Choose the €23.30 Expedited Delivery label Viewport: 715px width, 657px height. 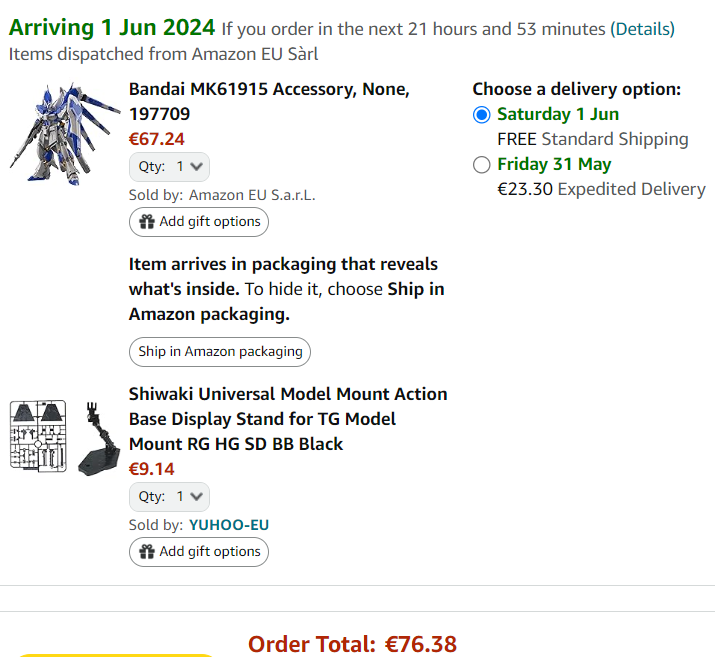coord(601,189)
